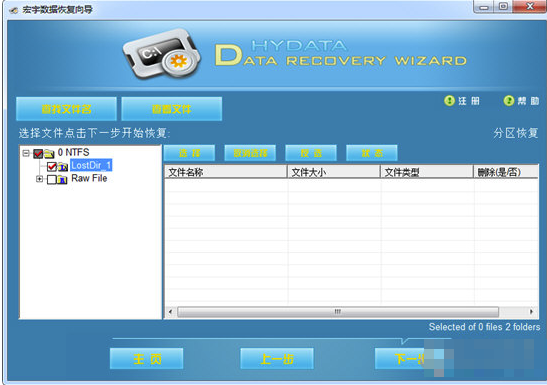Click the green 注册 register icon
Viewport: 547px width, 385px height.
click(449, 101)
